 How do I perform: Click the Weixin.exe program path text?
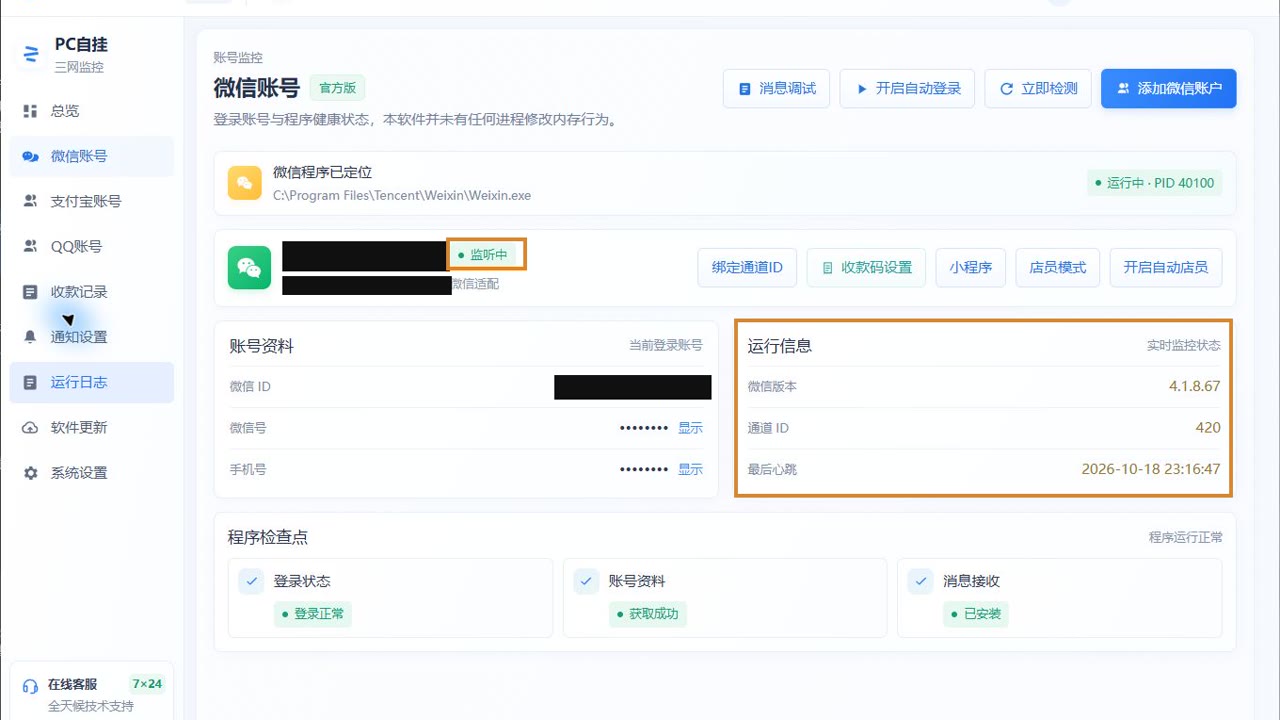pyautogui.click(x=402, y=195)
